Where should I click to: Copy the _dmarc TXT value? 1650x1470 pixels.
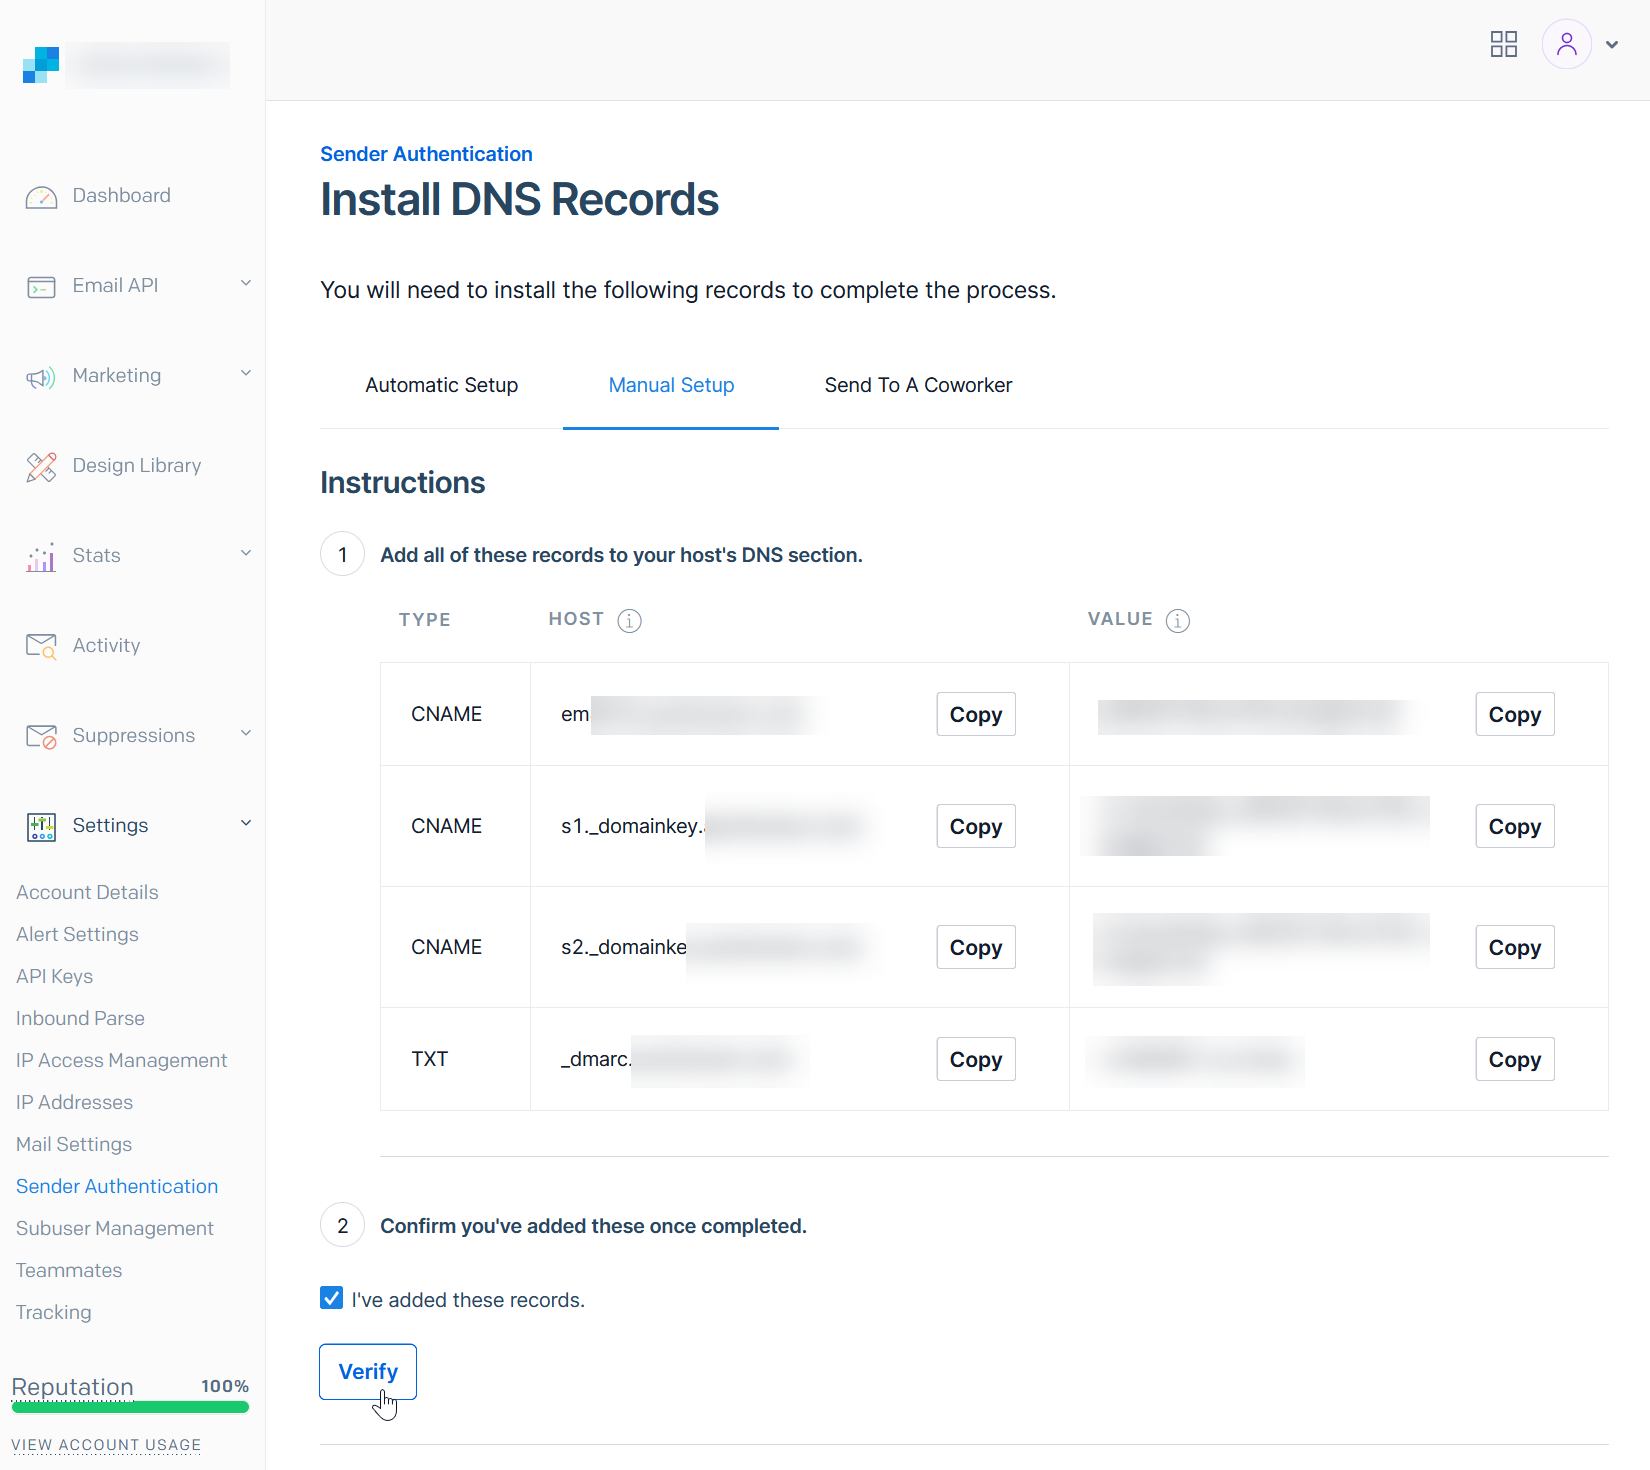pyautogui.click(x=1515, y=1059)
